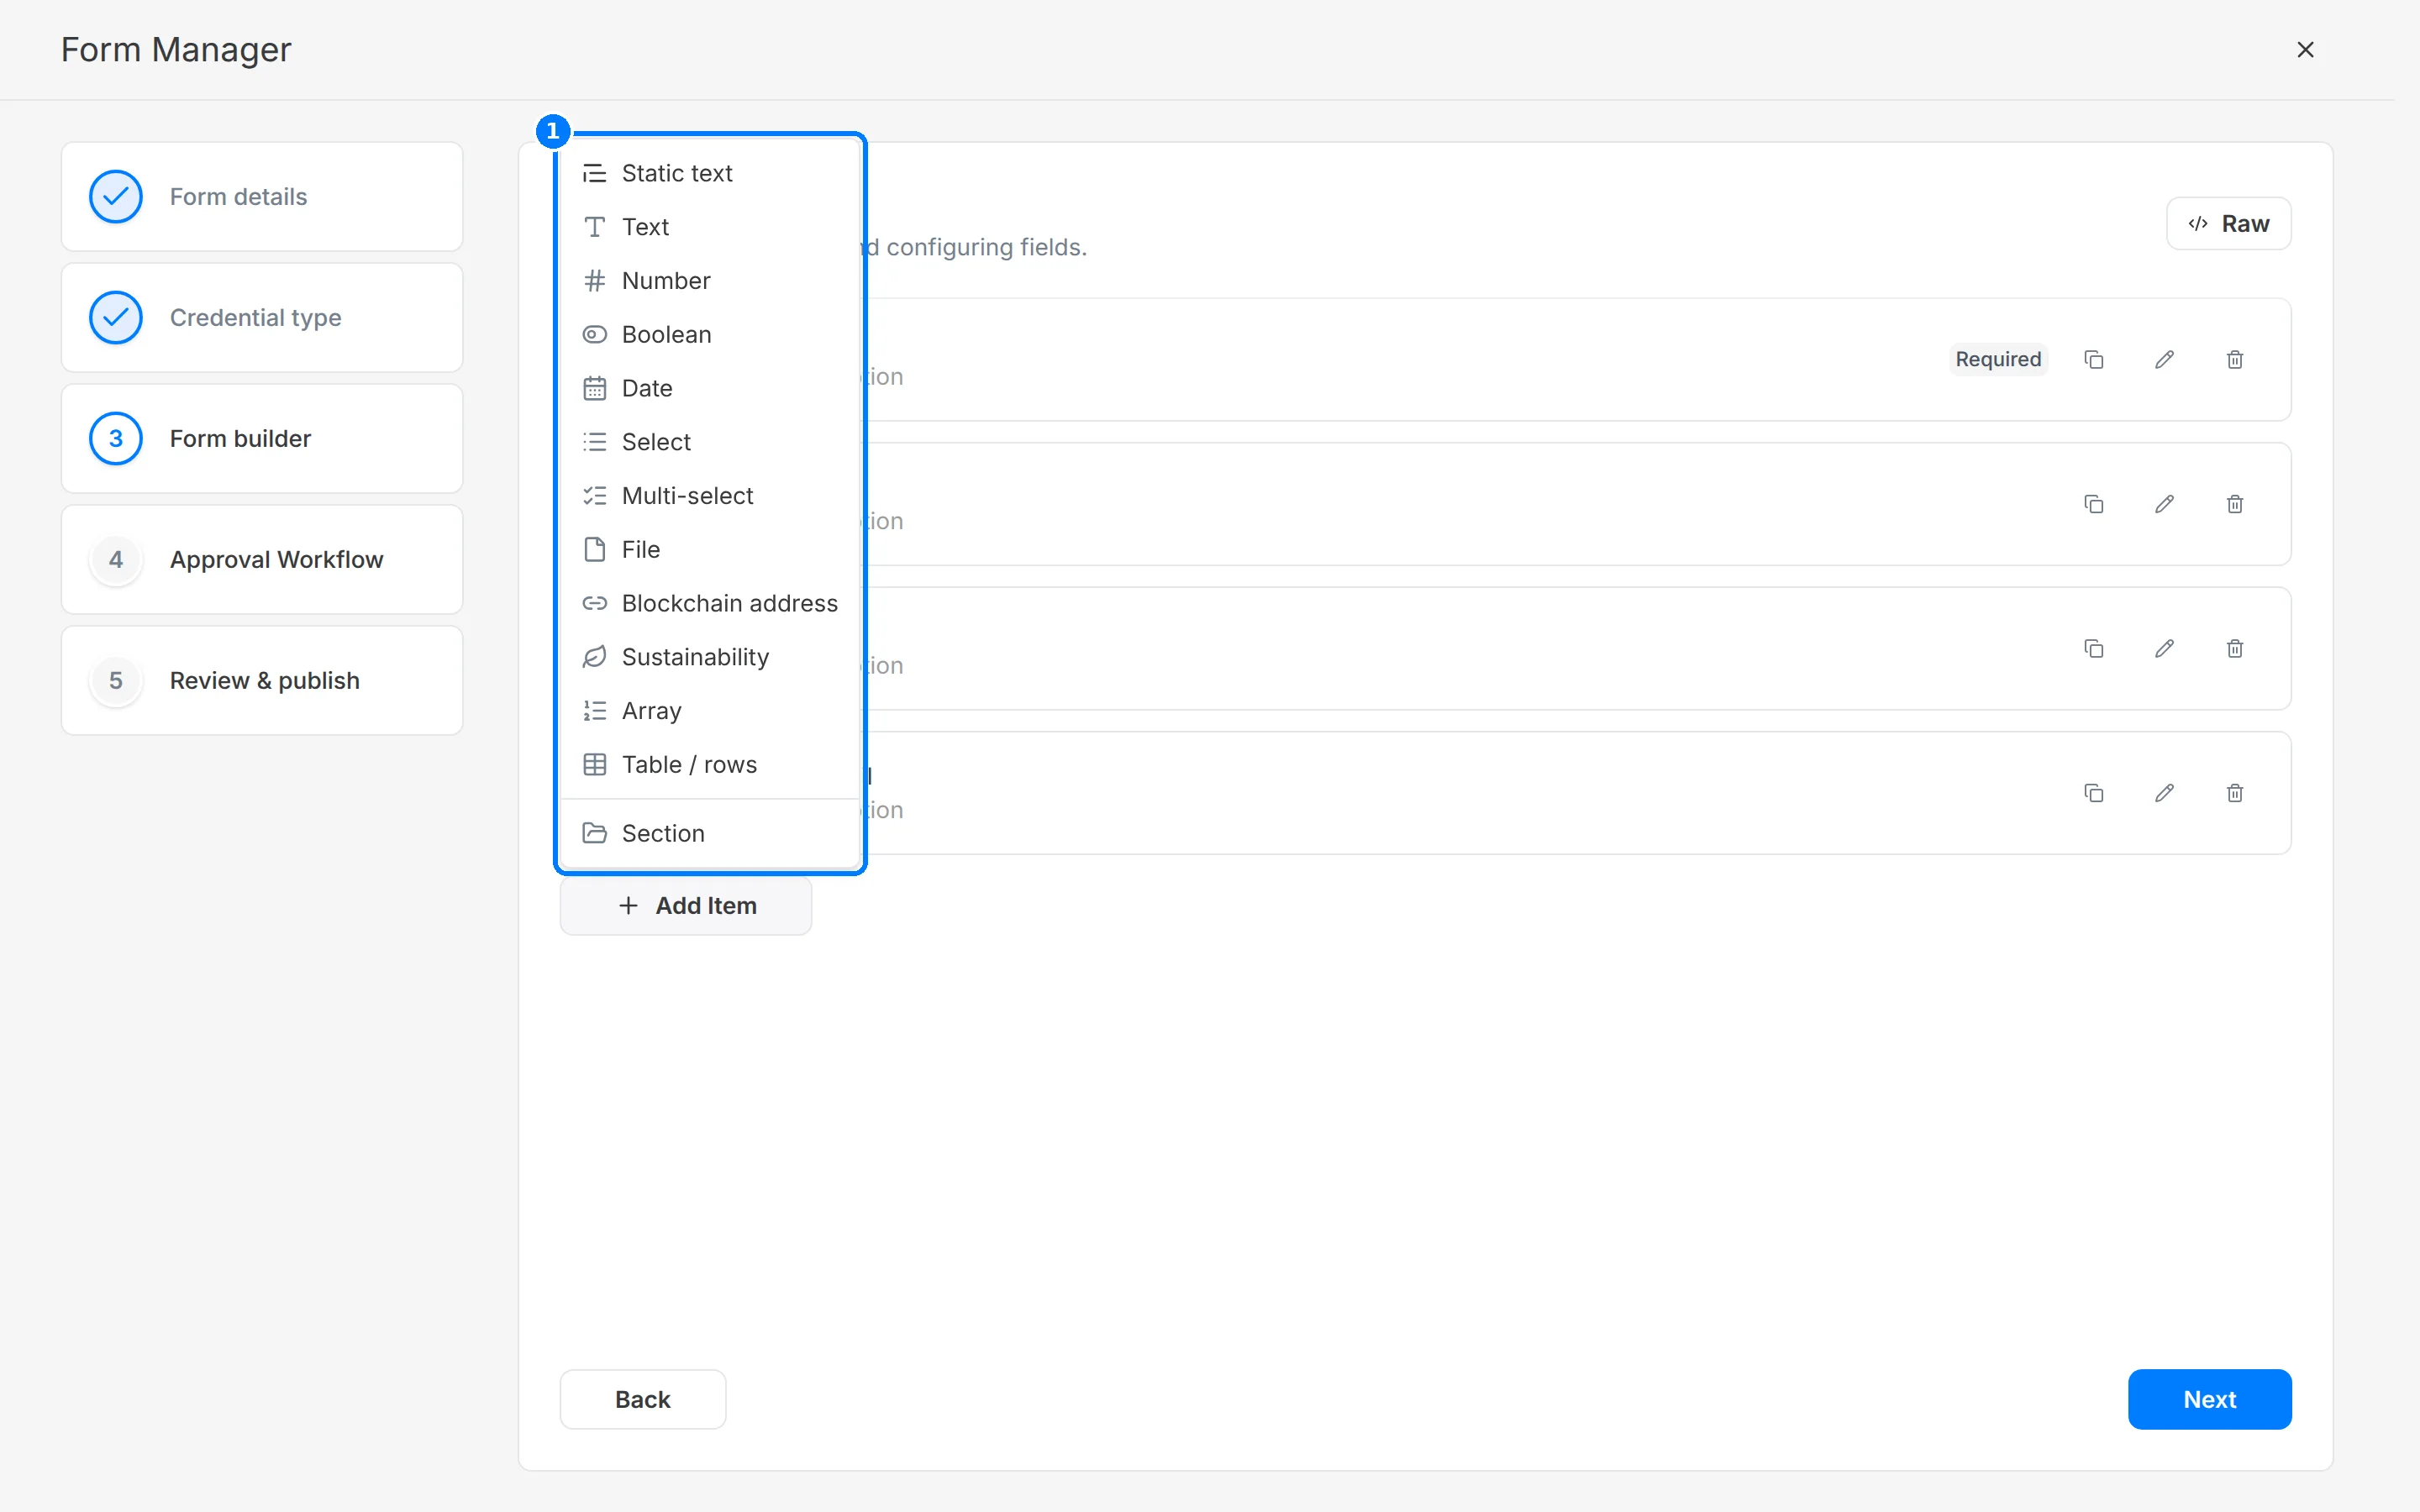Screen dimensions: 2420x1512
Task: Delete the Required field row
Action: point(2235,360)
